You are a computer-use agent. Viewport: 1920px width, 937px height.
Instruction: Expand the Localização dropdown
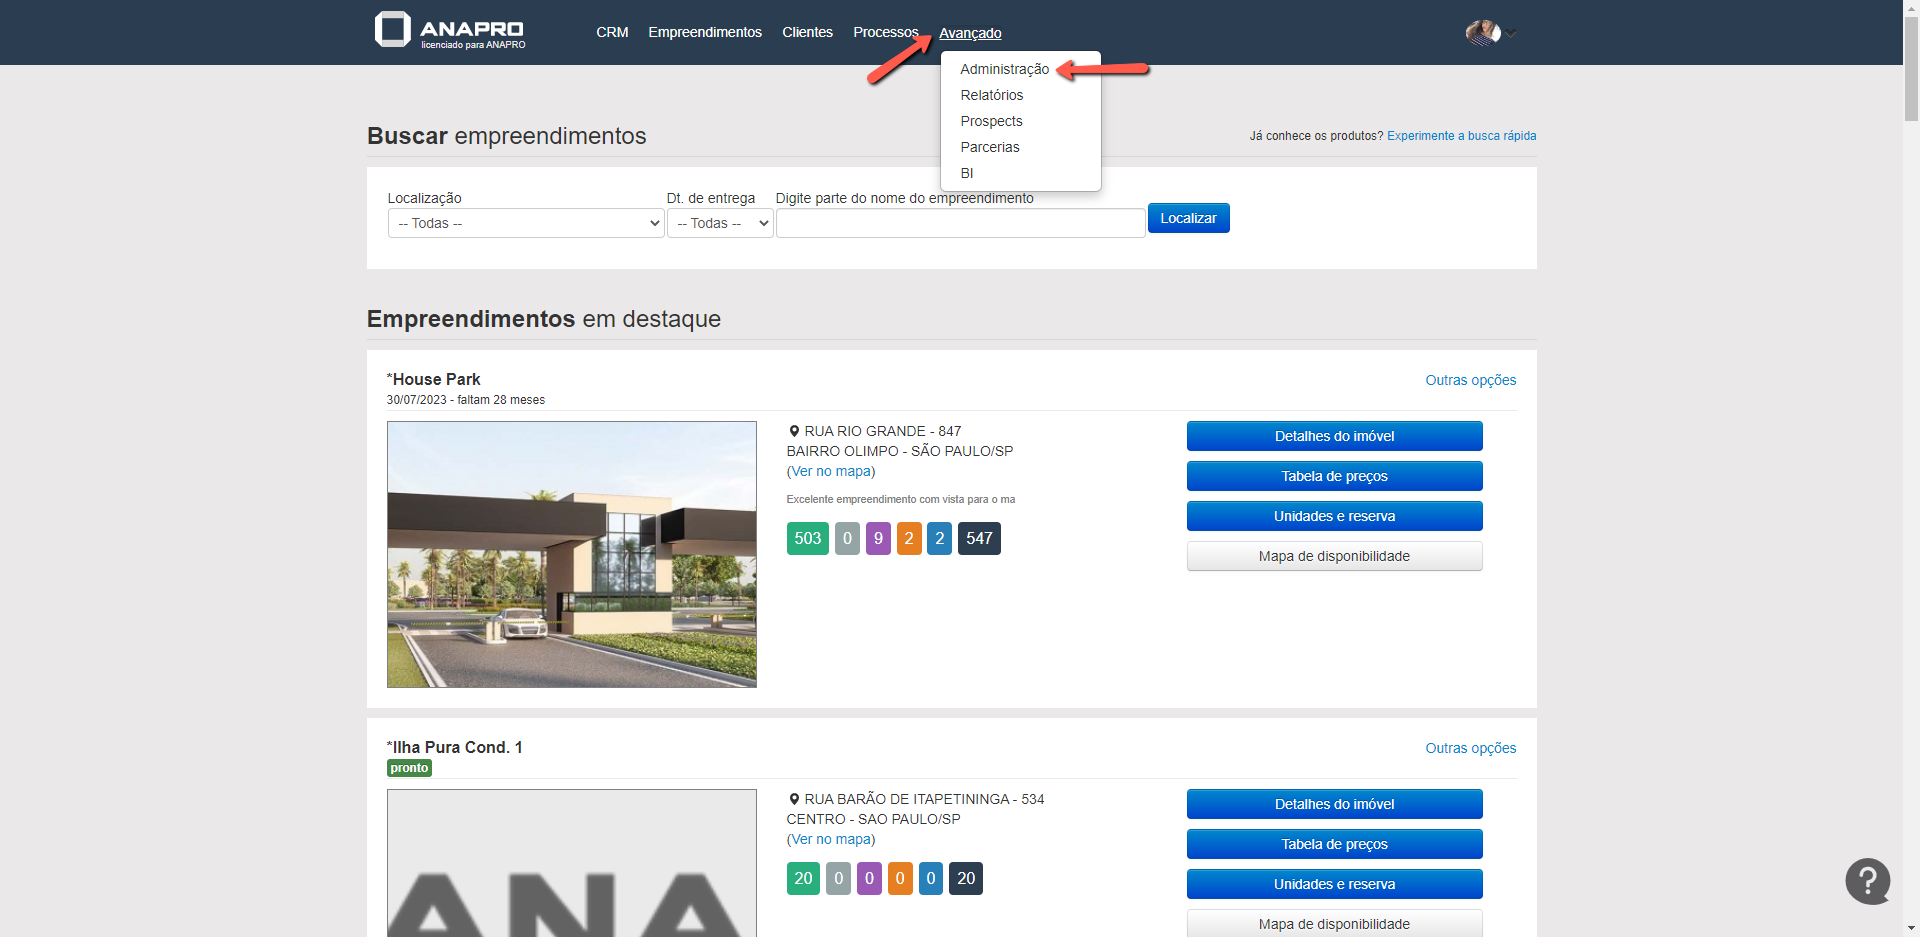(525, 223)
